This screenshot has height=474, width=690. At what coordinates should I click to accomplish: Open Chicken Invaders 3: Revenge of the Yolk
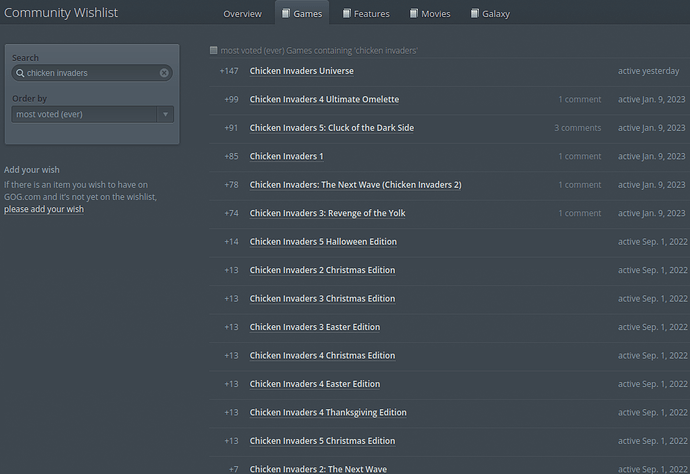327,213
